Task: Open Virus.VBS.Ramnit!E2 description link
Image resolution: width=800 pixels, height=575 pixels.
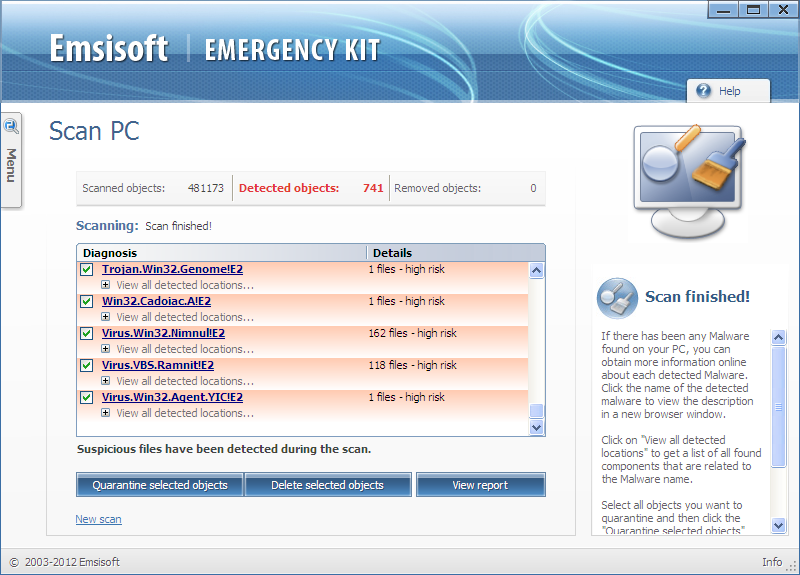Action: pos(158,365)
